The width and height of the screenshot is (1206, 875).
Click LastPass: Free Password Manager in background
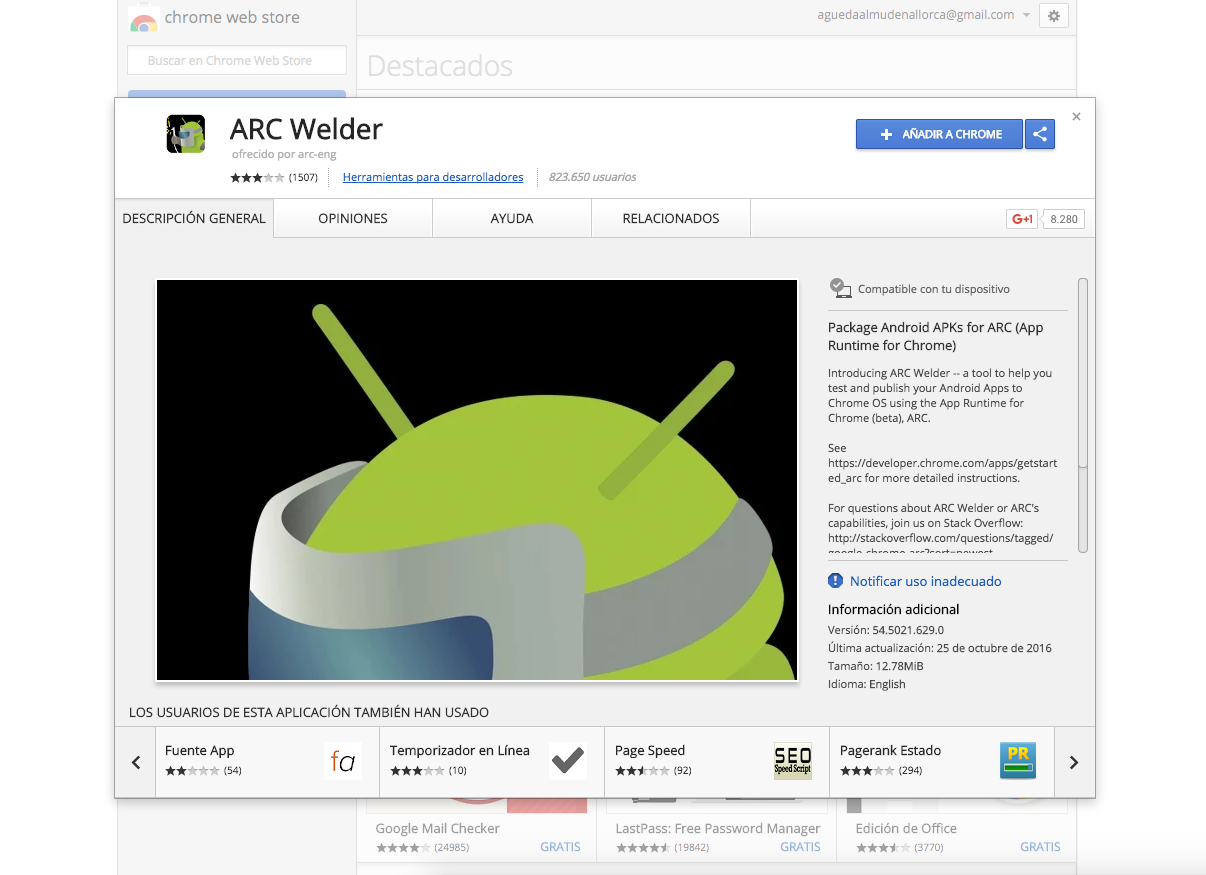pyautogui.click(x=718, y=828)
